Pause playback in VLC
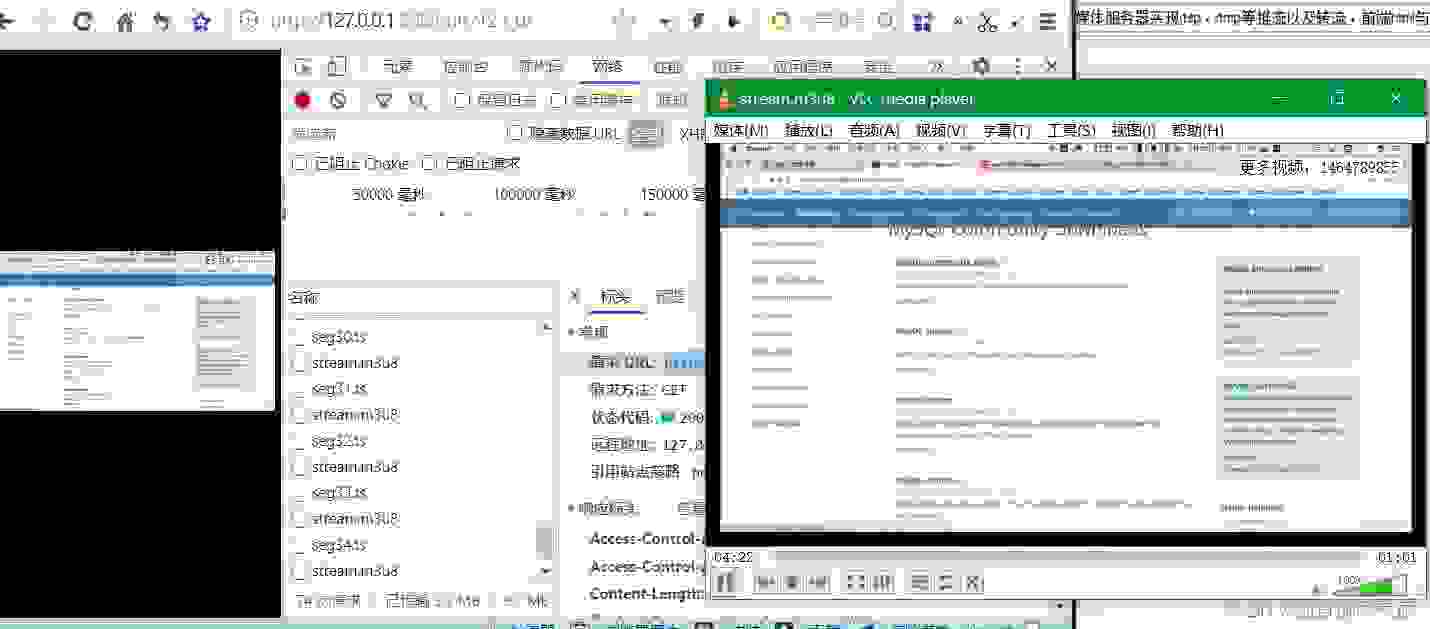Image resolution: width=1430 pixels, height=629 pixels. coord(726,582)
